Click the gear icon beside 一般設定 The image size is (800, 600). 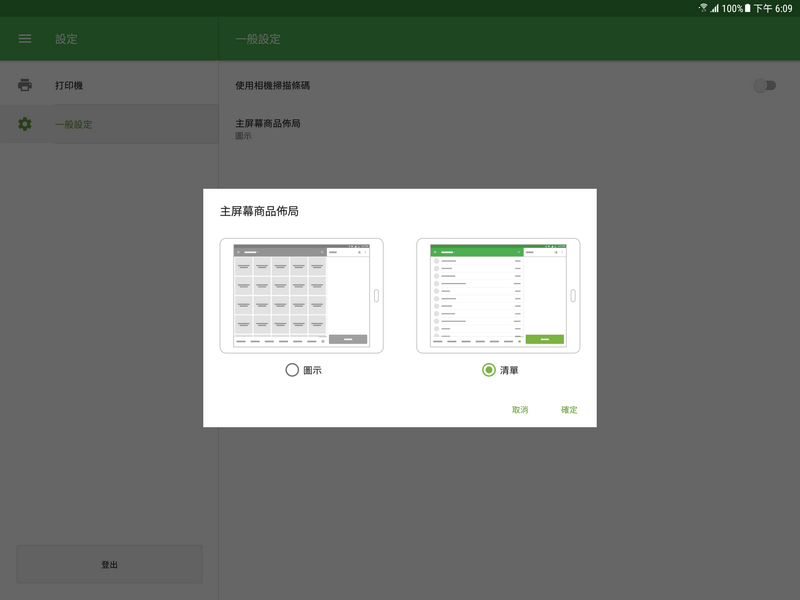tap(25, 124)
